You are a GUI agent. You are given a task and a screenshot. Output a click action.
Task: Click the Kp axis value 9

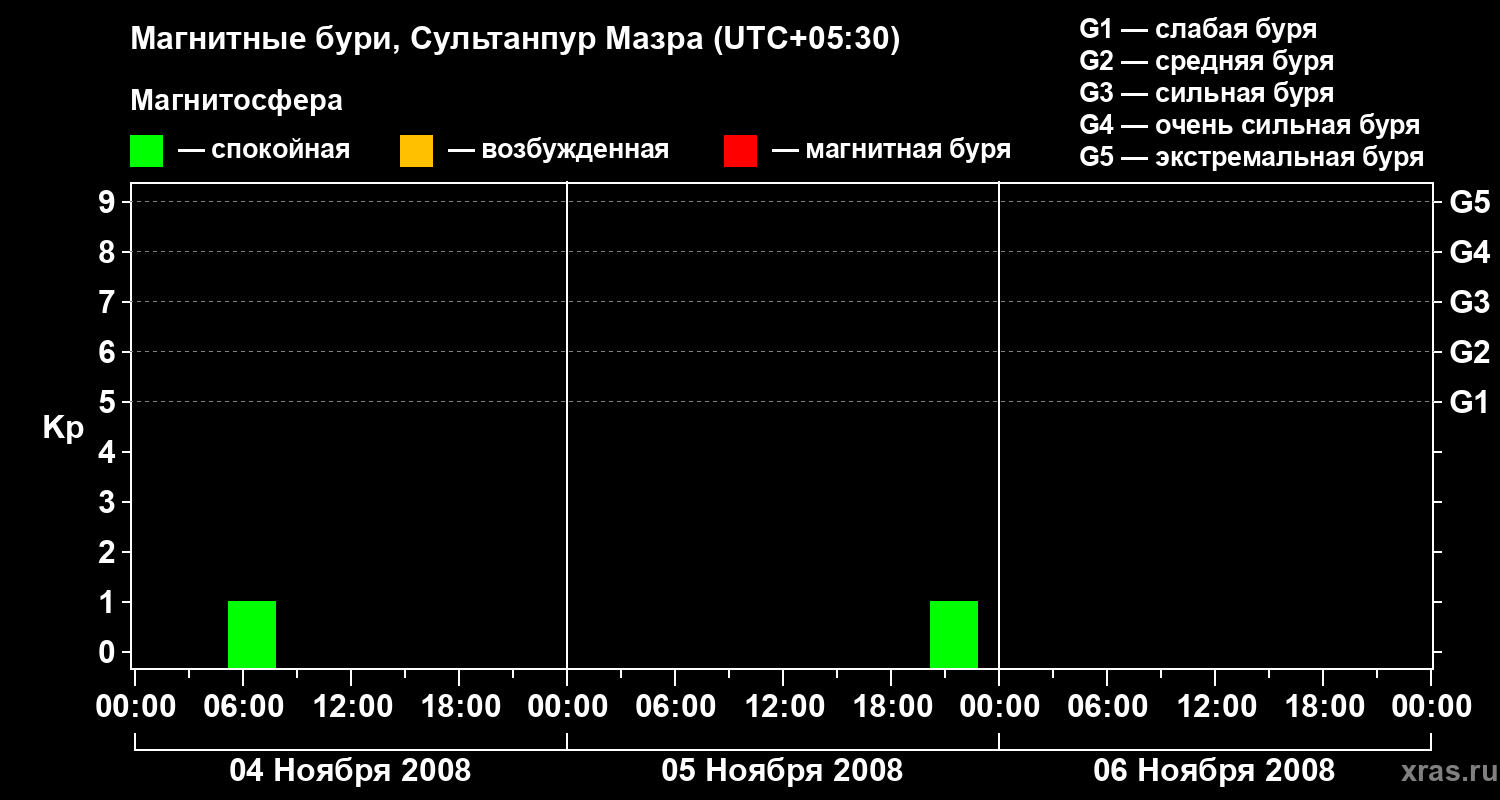[109, 202]
